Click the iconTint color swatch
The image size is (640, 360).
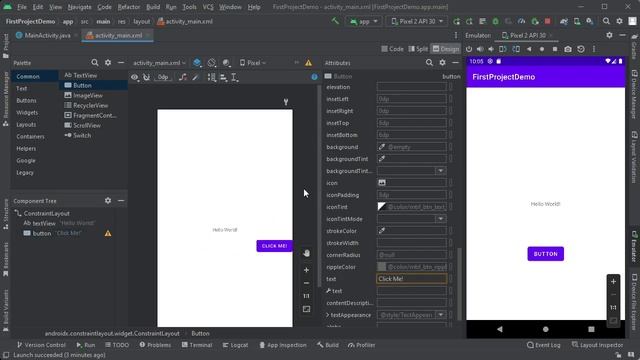click(381, 207)
